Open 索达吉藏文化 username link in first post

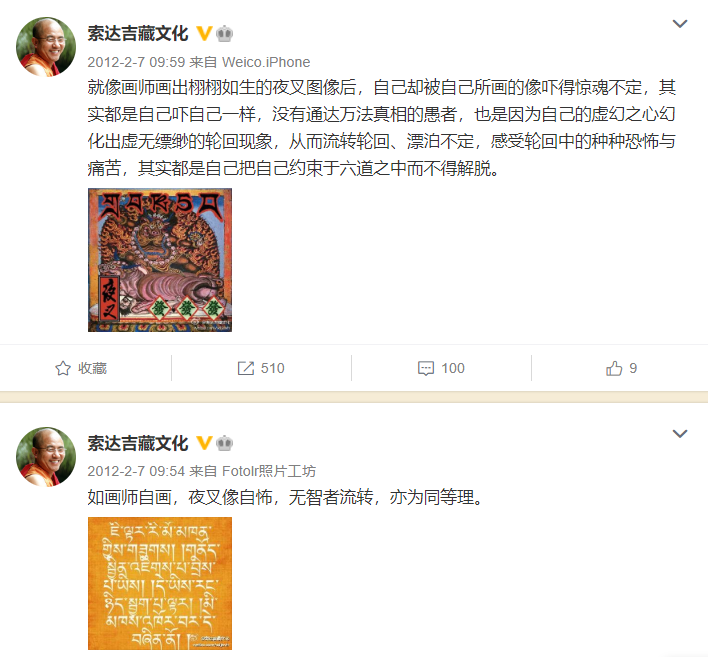coord(138,34)
